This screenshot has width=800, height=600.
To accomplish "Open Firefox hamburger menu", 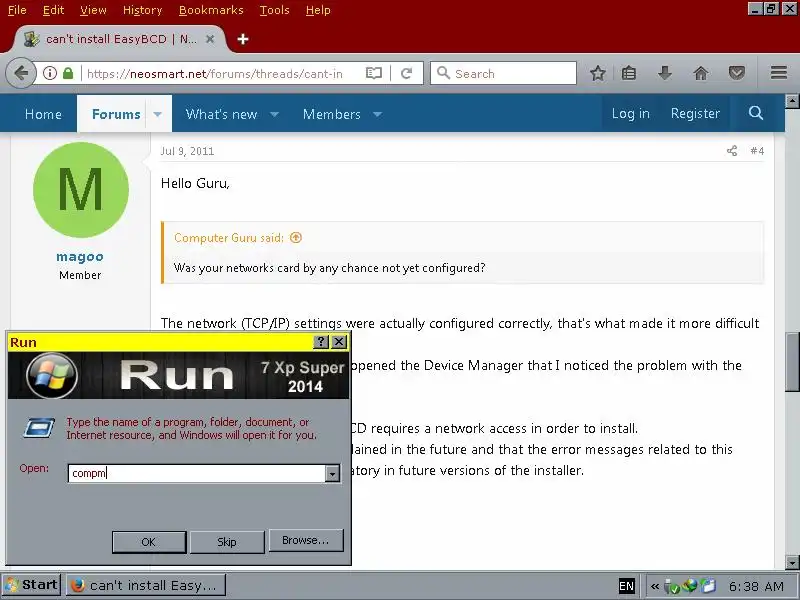I will [779, 73].
